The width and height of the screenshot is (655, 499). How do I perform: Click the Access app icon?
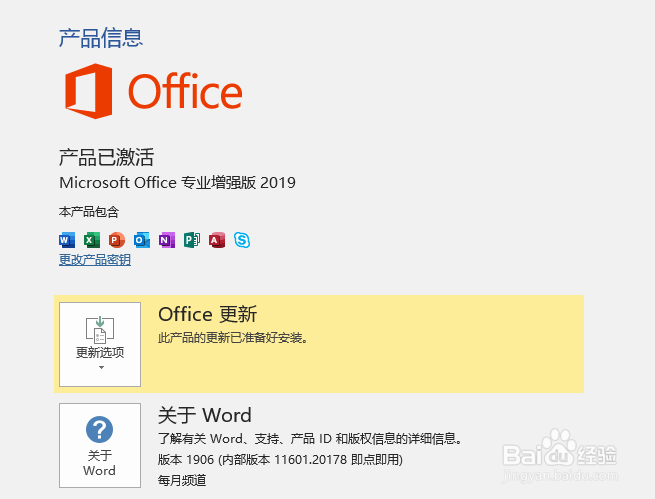point(217,240)
